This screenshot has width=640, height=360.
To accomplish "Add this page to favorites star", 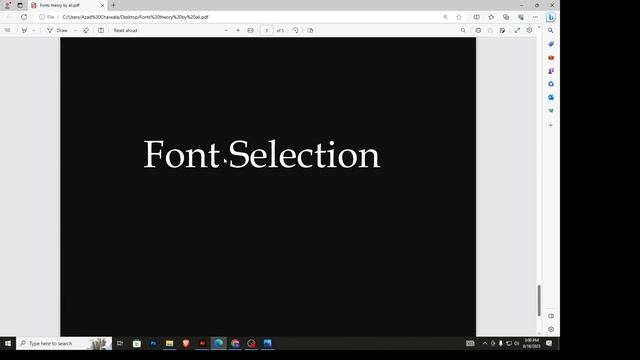I will (459, 17).
